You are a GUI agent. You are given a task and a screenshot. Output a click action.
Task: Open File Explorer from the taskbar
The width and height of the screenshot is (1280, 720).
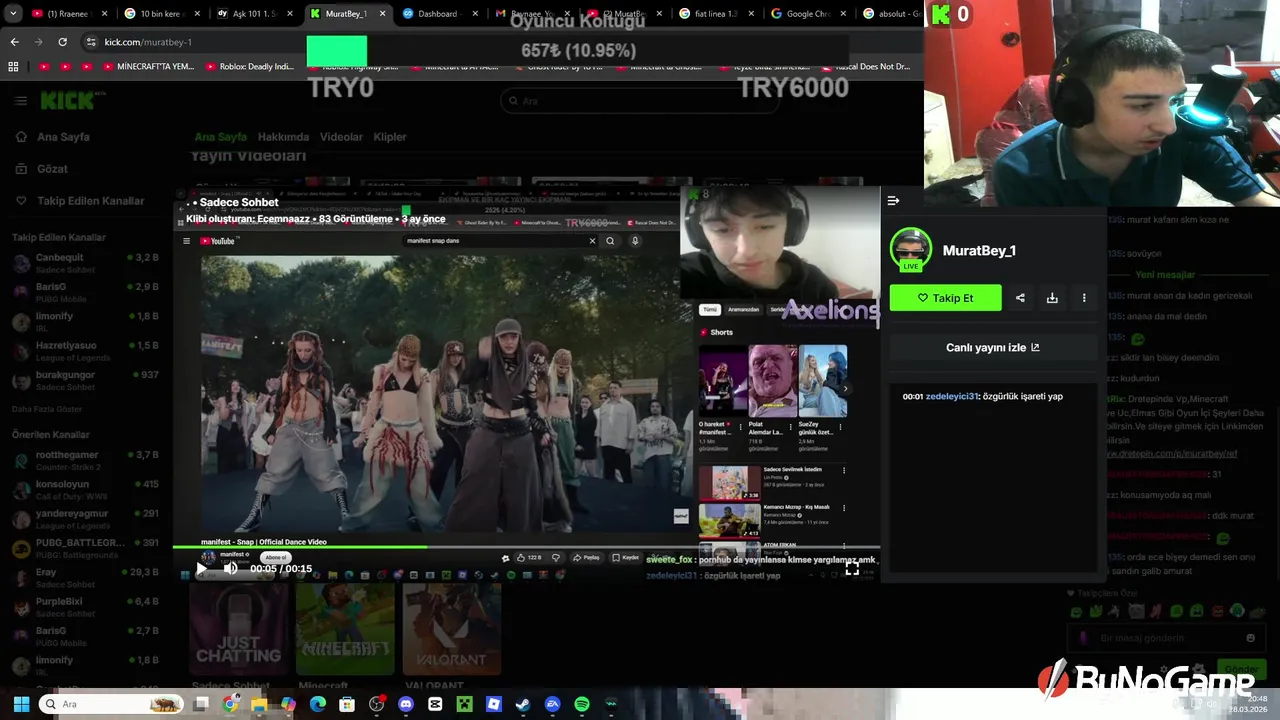(x=259, y=704)
